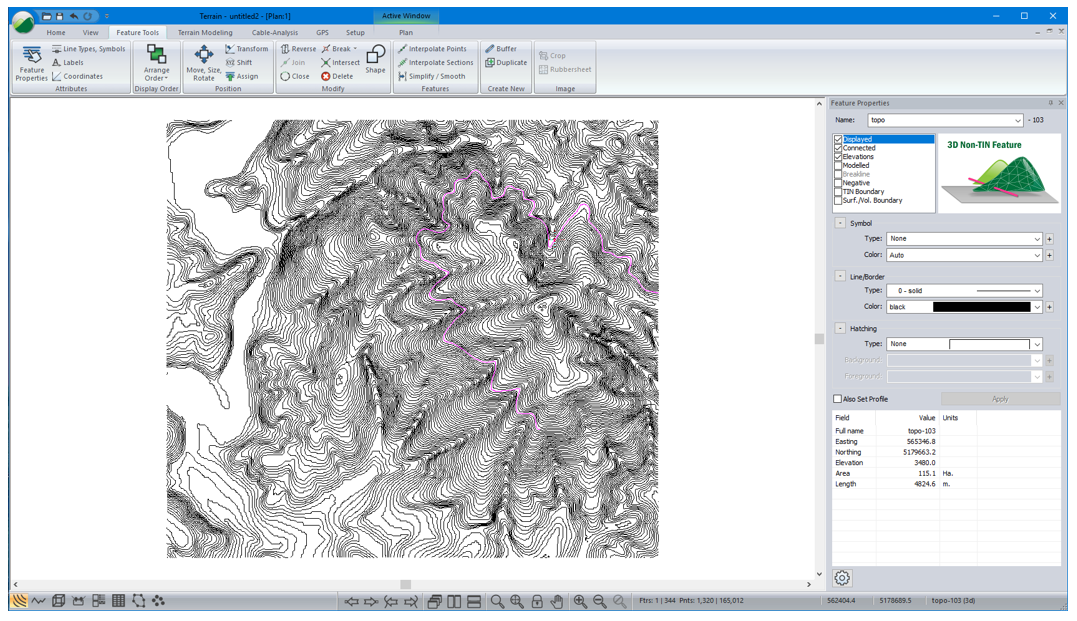
Task: Click the Move, Size, Rotate tool
Action: [203, 62]
